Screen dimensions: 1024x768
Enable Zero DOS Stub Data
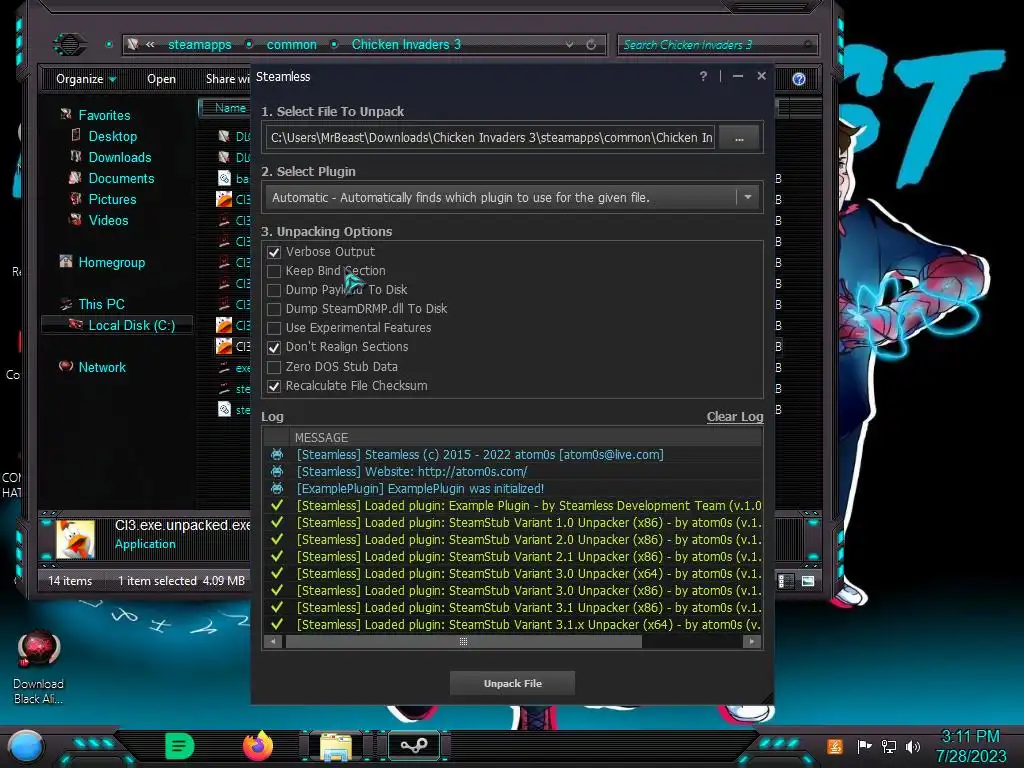[x=274, y=367]
